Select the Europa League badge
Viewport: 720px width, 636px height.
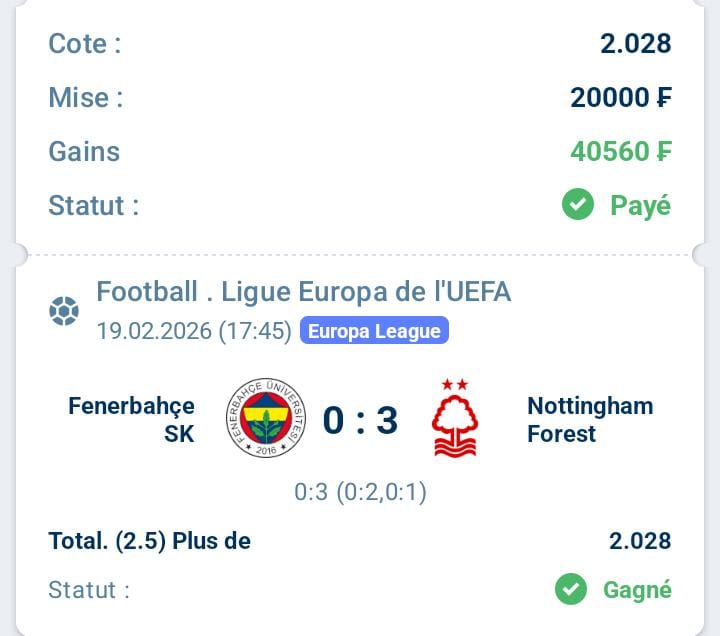(374, 331)
